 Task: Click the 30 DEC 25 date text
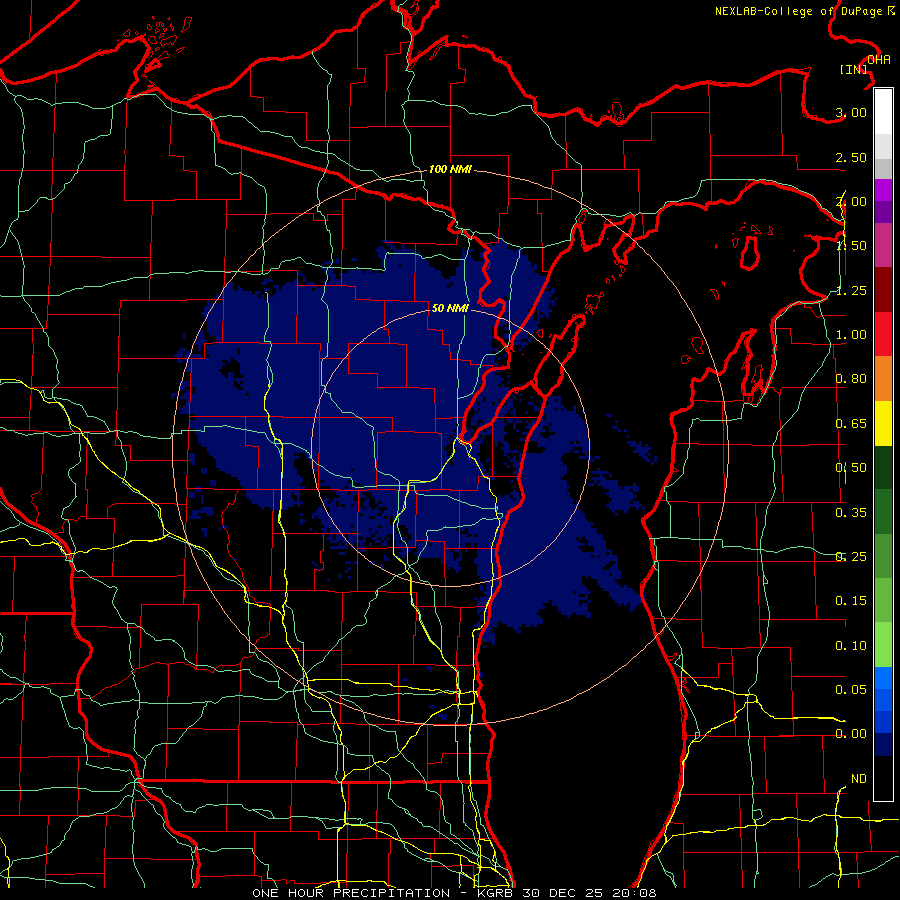point(562,893)
